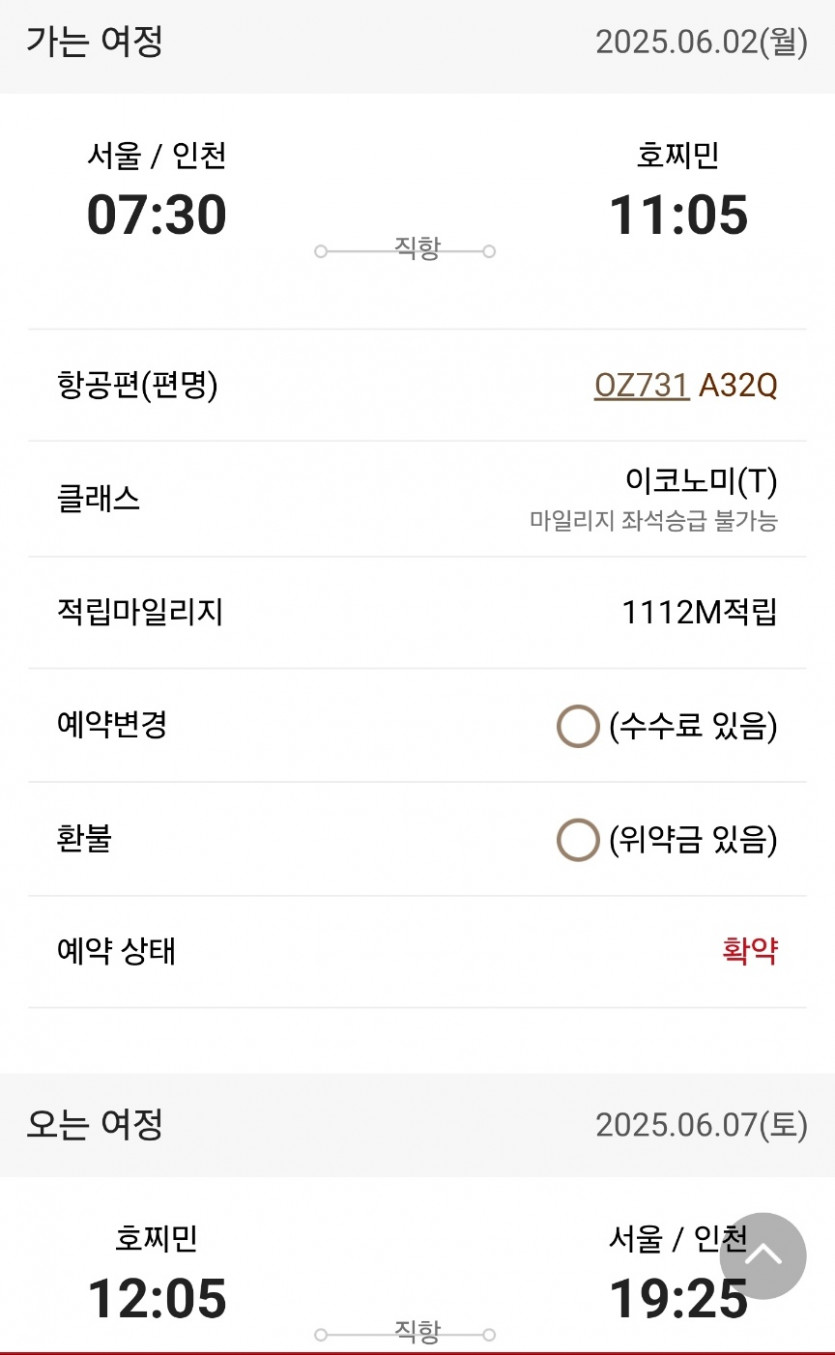This screenshot has width=835, height=1355.
Task: Click the 항공편(편명) row label
Action: (x=137, y=385)
